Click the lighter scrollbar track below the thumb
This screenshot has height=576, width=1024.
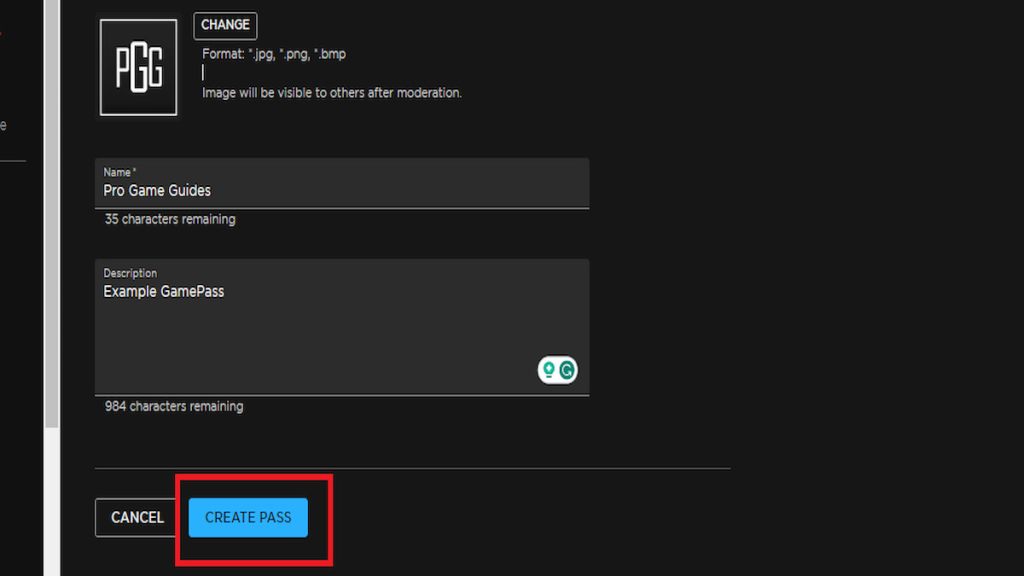(x=52, y=502)
